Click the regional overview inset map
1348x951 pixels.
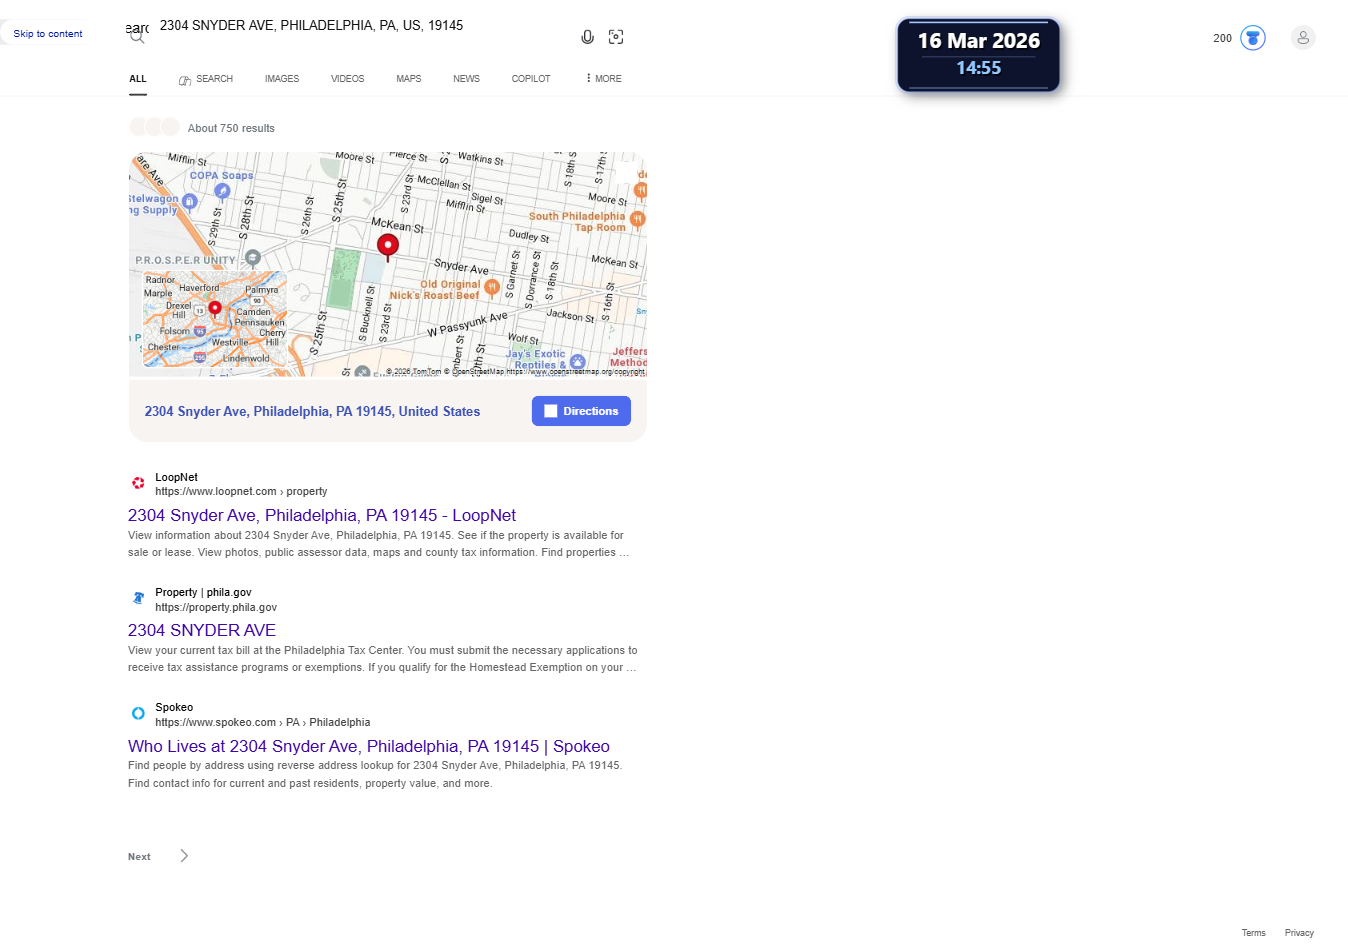[x=215, y=319]
